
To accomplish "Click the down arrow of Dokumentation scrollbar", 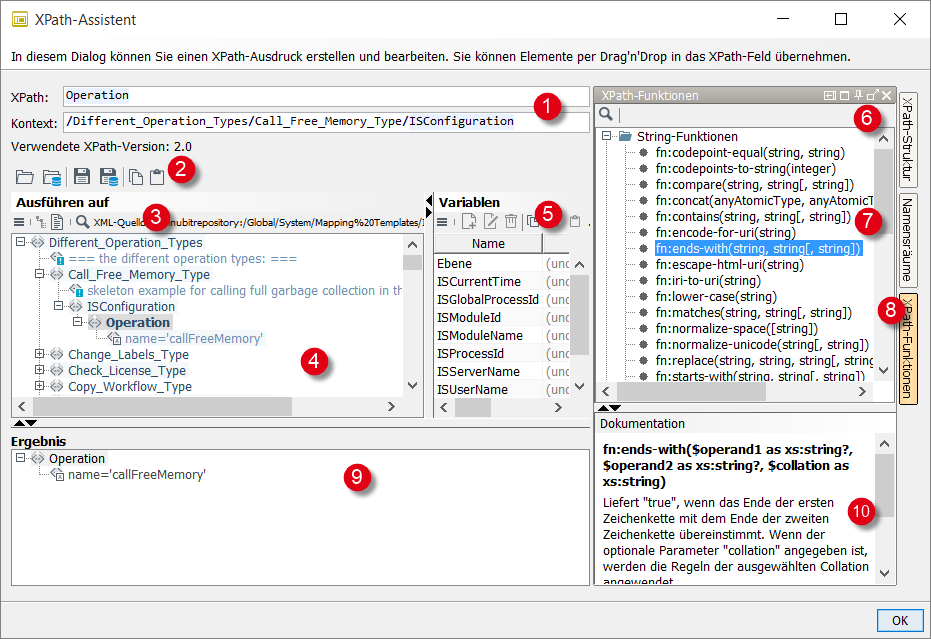I will click(x=884, y=573).
